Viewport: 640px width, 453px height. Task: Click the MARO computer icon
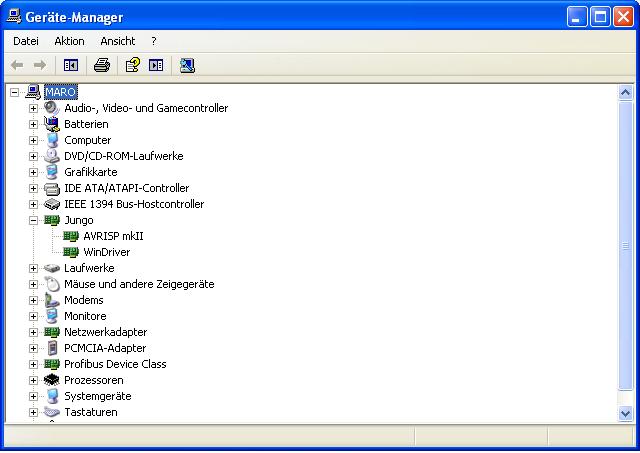[x=33, y=92]
